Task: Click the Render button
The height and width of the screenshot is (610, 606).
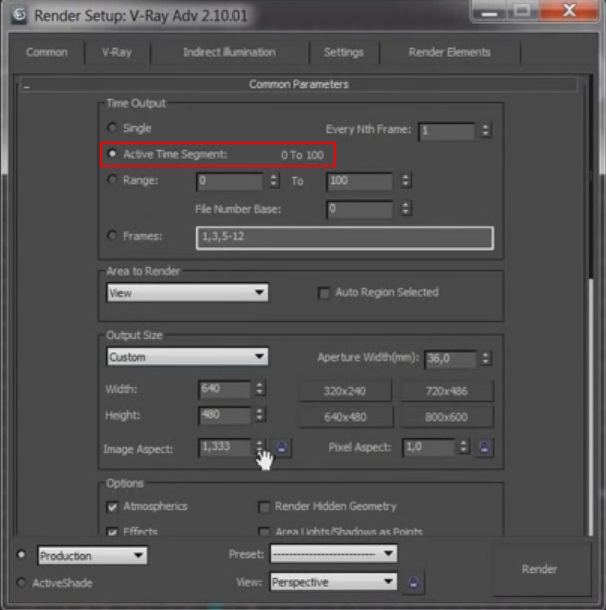Action: coord(539,569)
